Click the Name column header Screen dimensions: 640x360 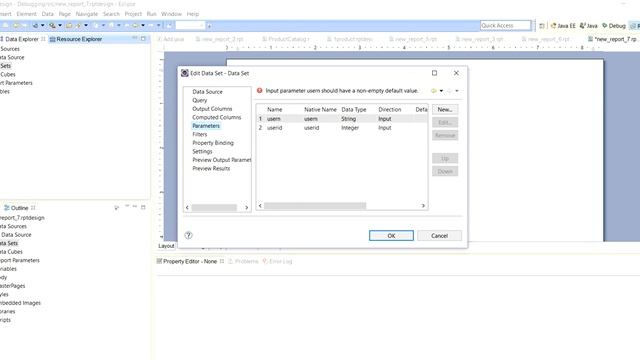(275, 109)
